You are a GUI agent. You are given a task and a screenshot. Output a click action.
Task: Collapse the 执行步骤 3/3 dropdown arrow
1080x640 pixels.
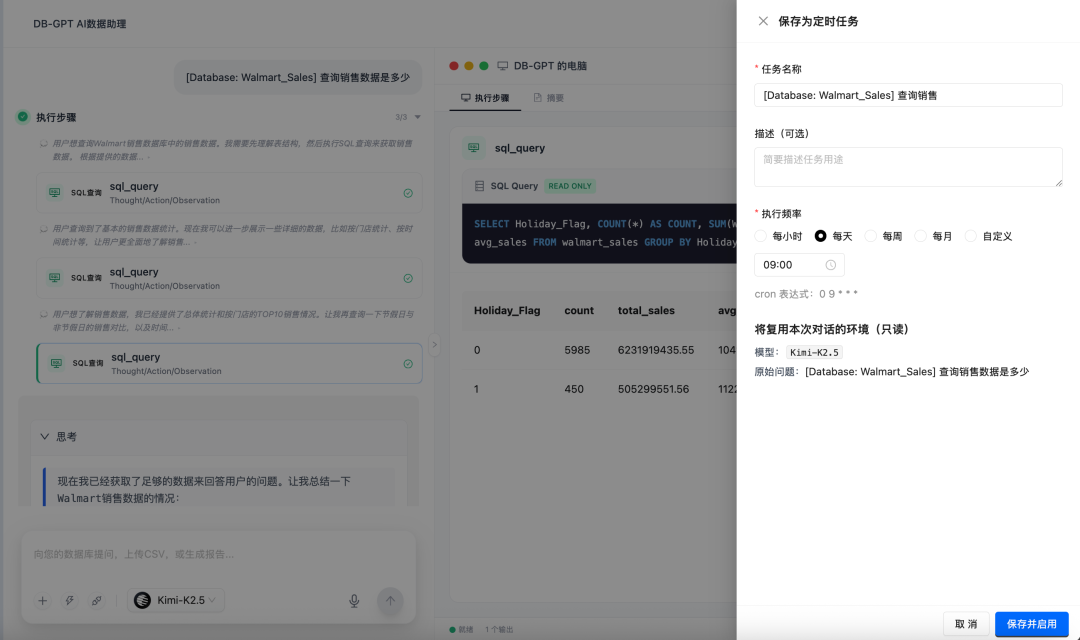pyautogui.click(x=417, y=117)
